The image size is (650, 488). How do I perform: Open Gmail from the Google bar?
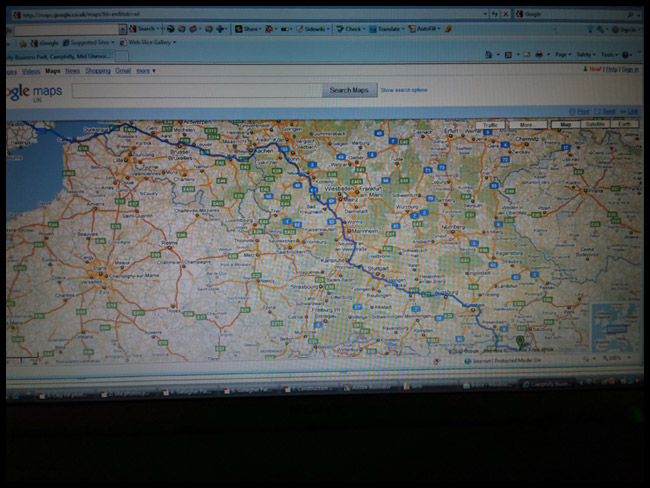[123, 72]
